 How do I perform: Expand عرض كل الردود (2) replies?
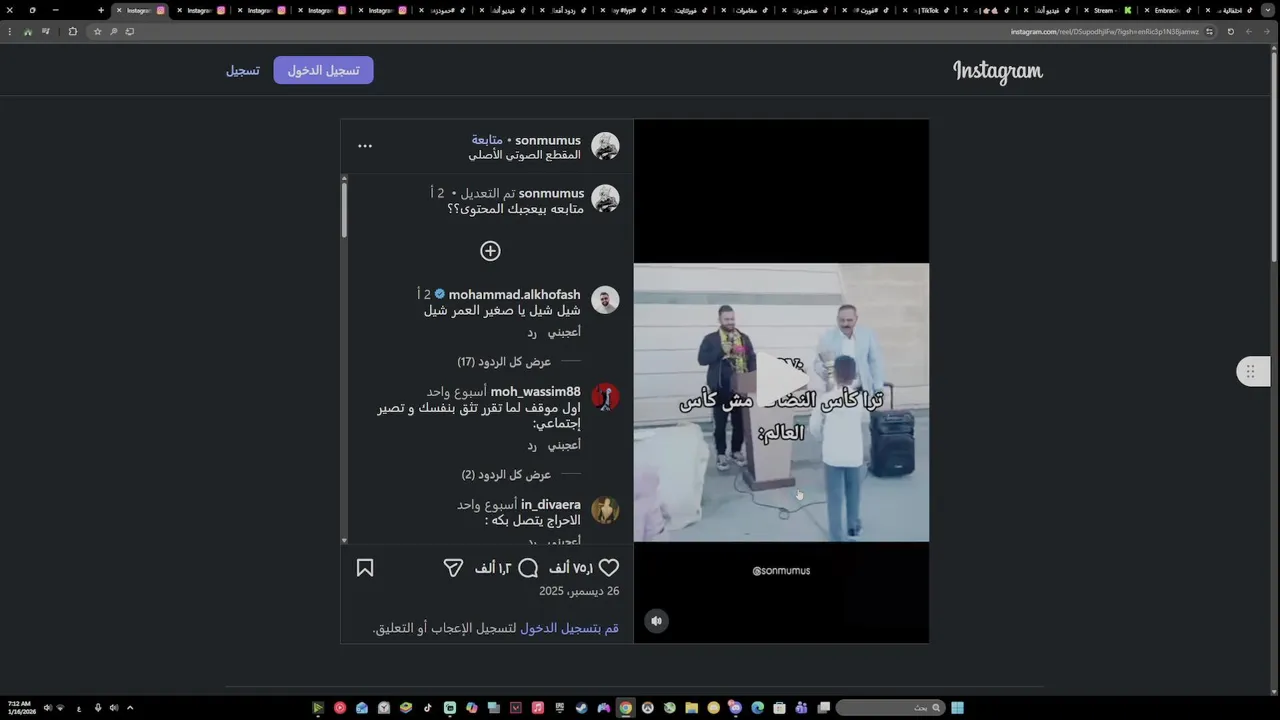click(x=506, y=475)
